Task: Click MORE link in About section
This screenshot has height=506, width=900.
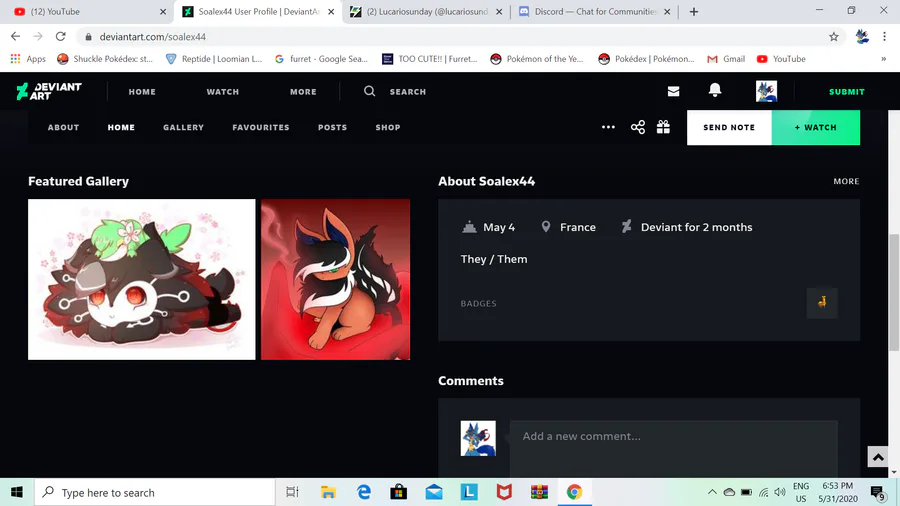Action: pyautogui.click(x=846, y=181)
